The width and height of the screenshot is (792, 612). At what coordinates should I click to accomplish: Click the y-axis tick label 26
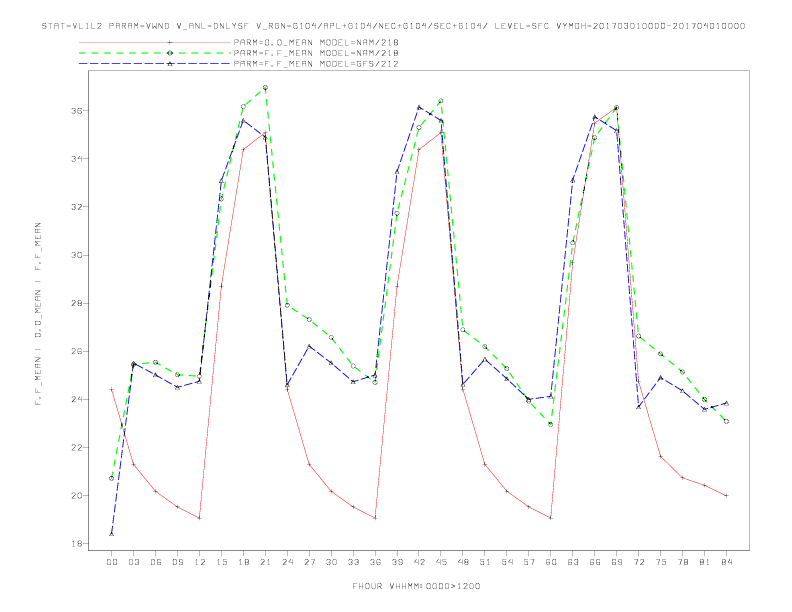point(76,351)
